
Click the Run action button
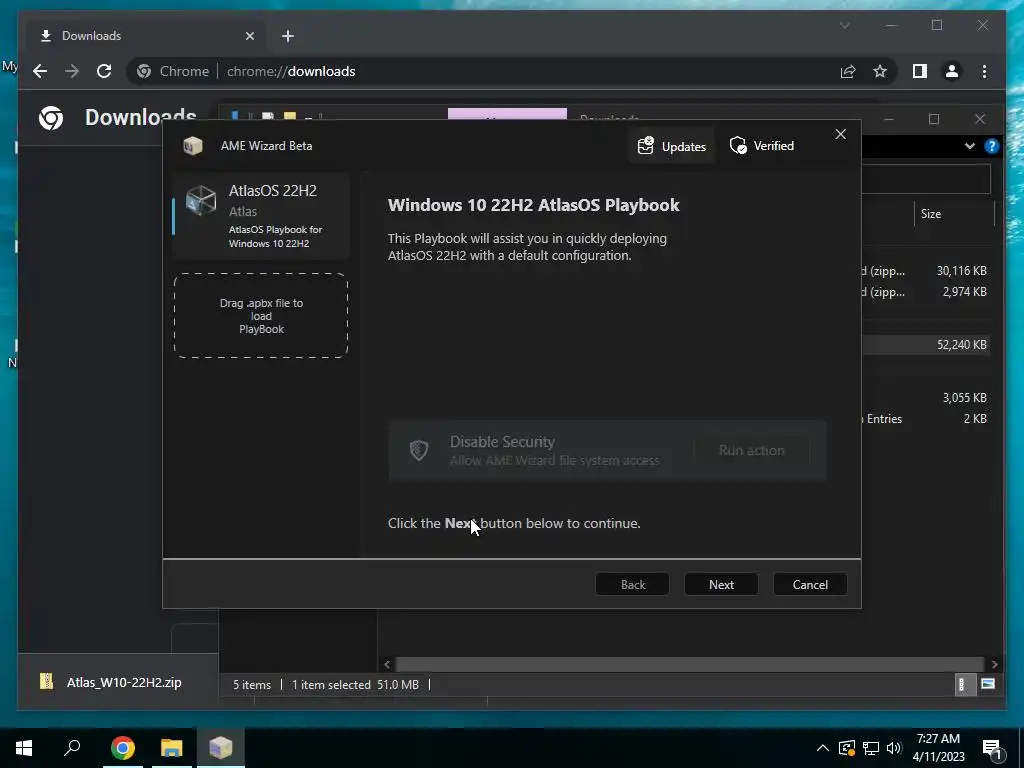pos(752,450)
